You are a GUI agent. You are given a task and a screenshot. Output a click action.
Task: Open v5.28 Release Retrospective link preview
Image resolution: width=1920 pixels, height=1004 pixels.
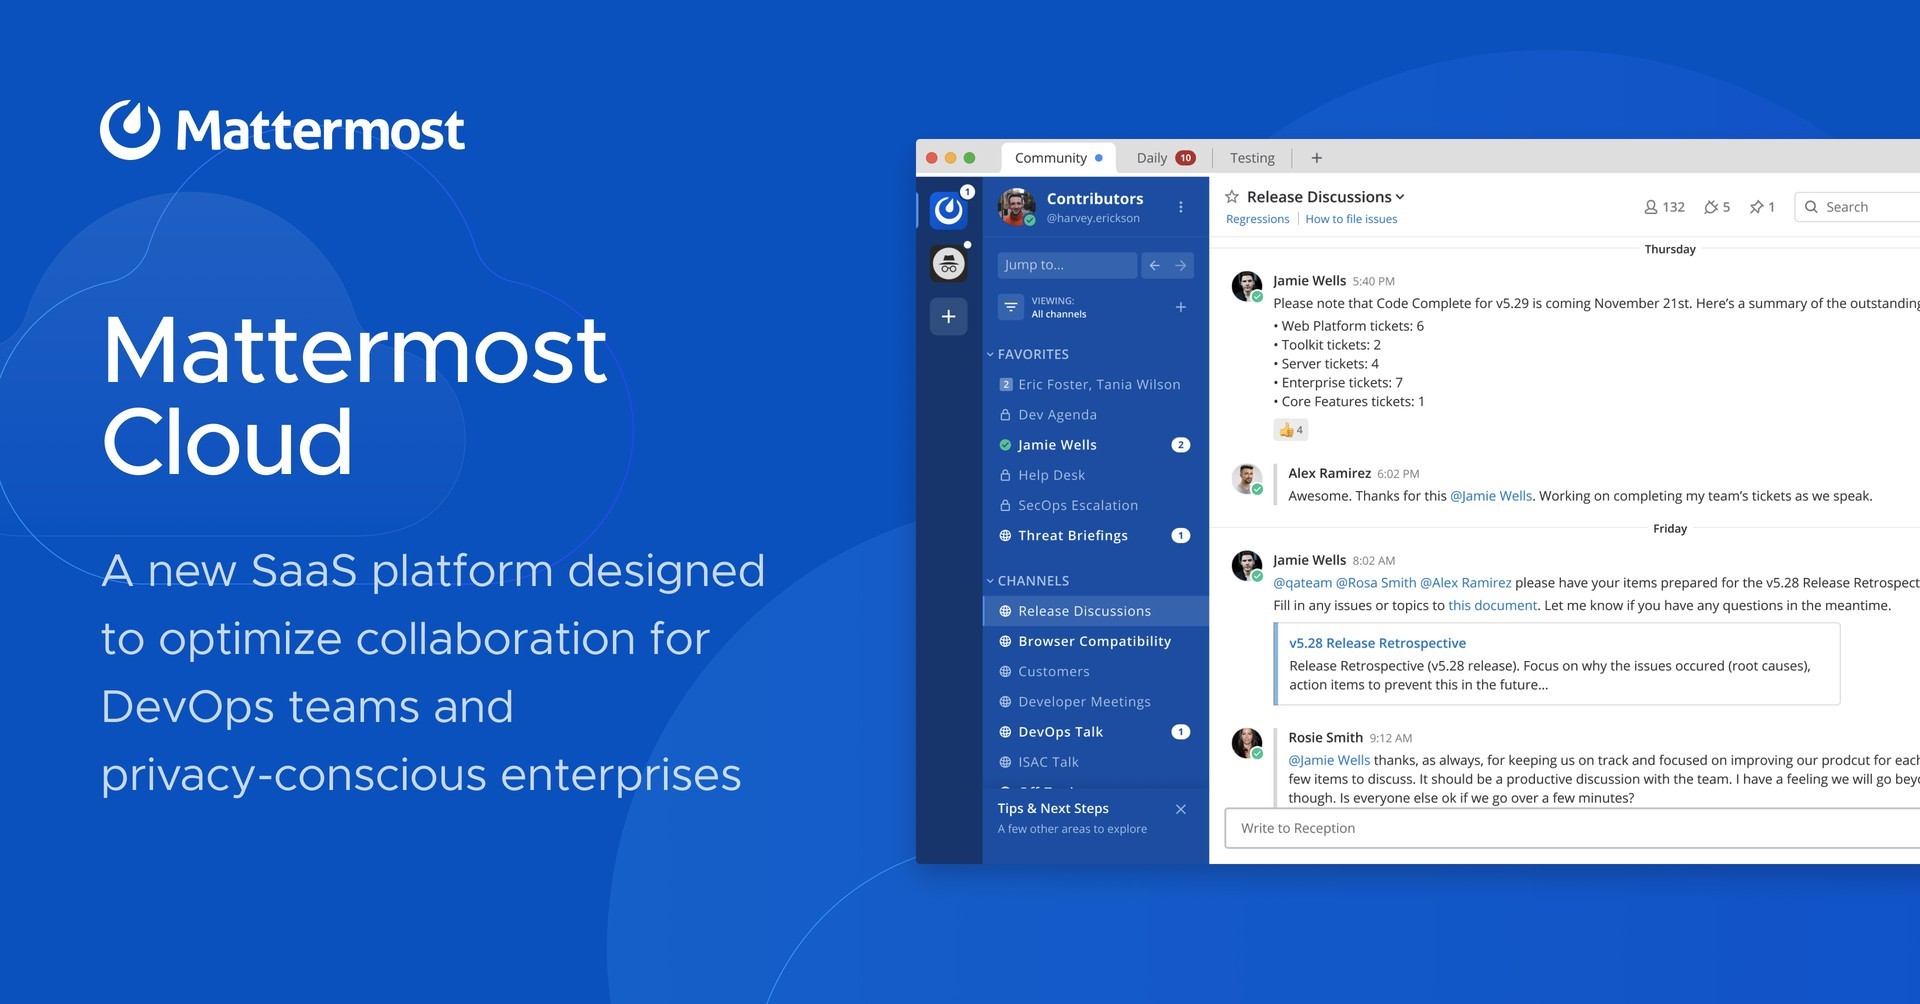[1377, 643]
